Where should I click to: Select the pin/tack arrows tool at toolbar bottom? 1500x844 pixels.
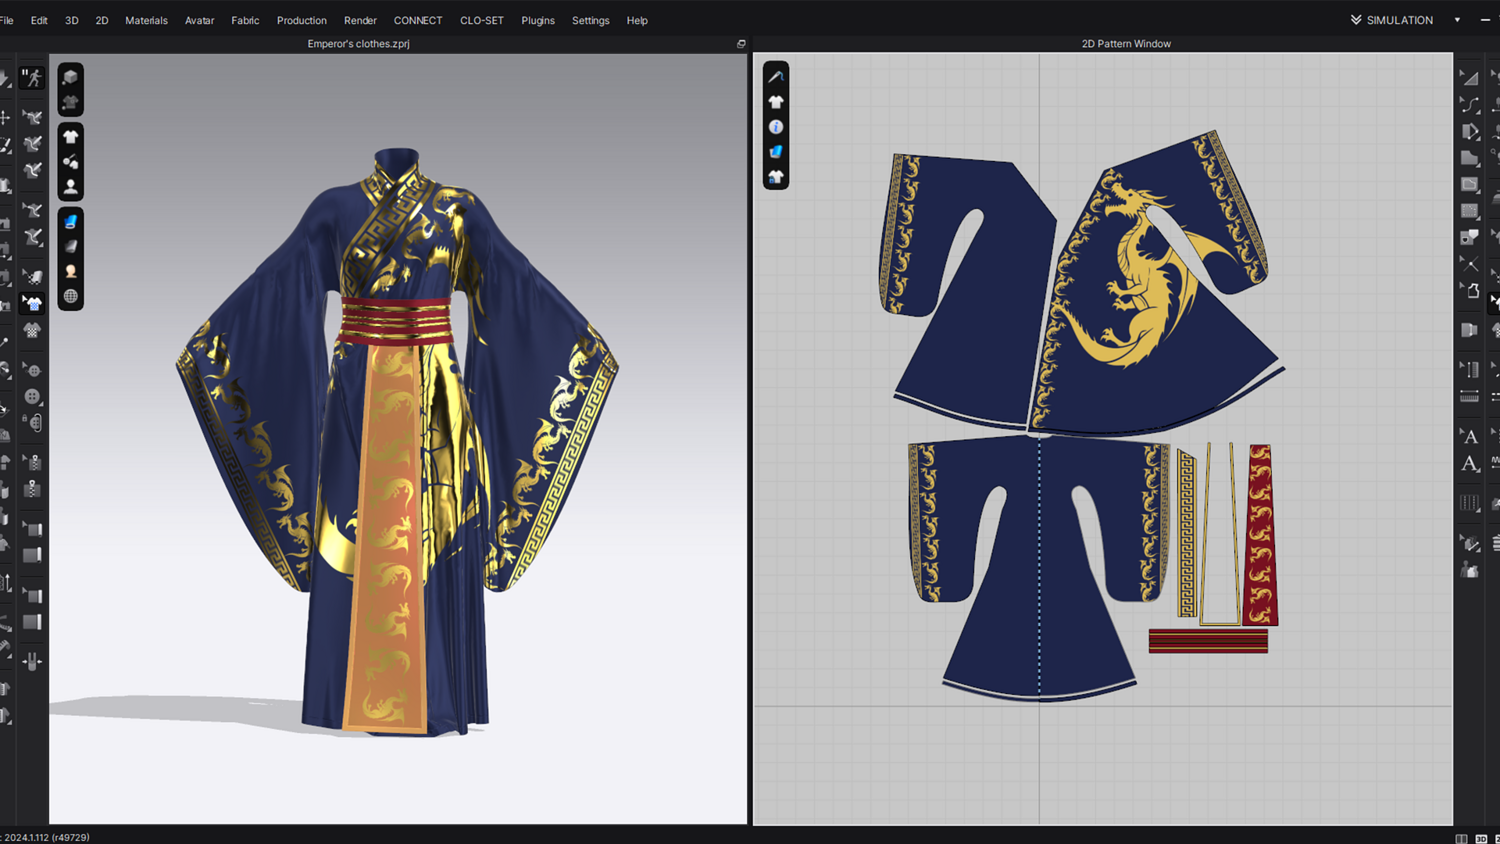pos(32,661)
